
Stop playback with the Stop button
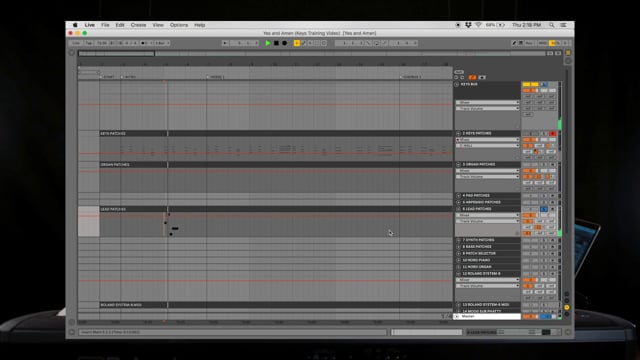tap(276, 43)
